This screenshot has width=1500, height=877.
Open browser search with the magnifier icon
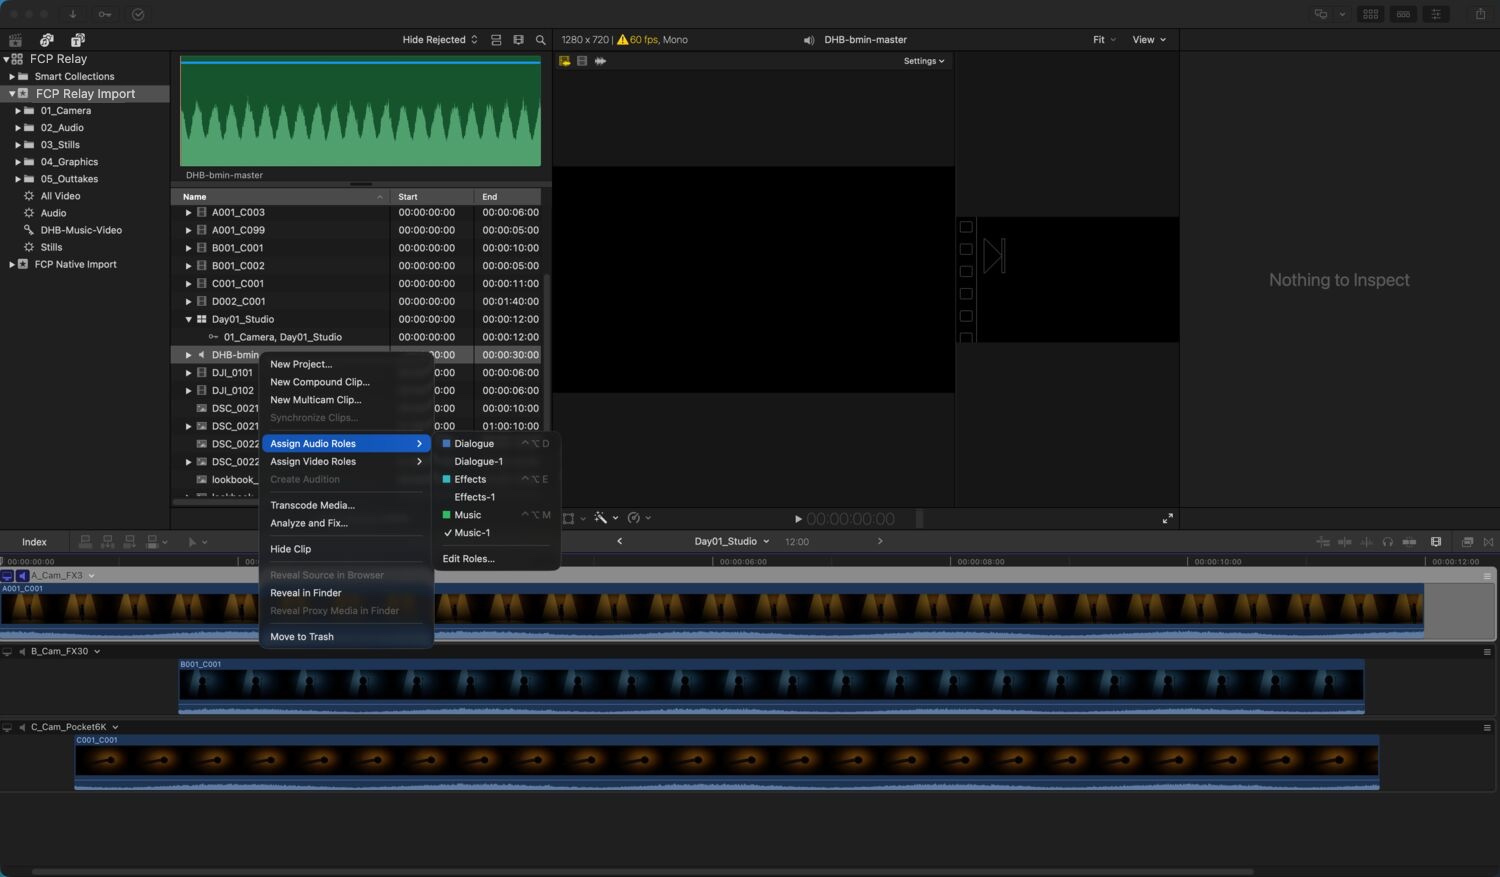click(541, 40)
